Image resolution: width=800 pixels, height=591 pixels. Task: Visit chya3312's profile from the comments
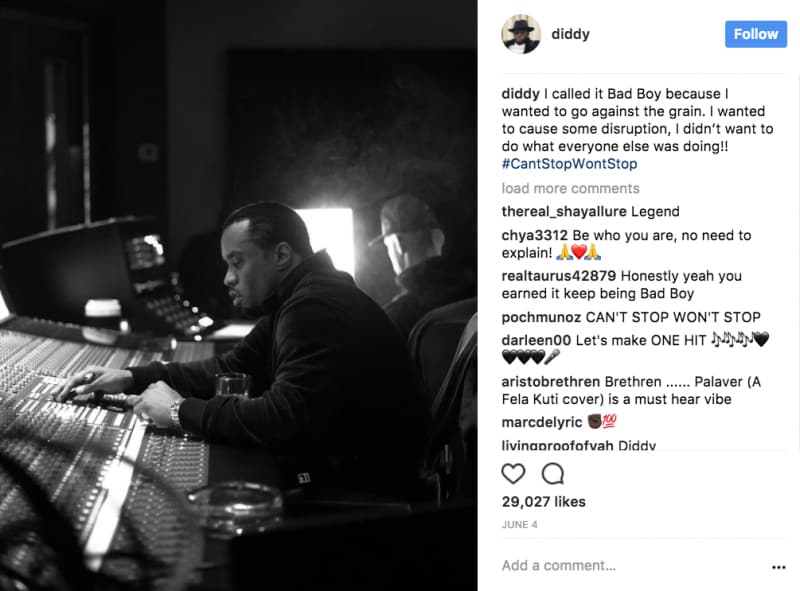pyautogui.click(x=534, y=235)
